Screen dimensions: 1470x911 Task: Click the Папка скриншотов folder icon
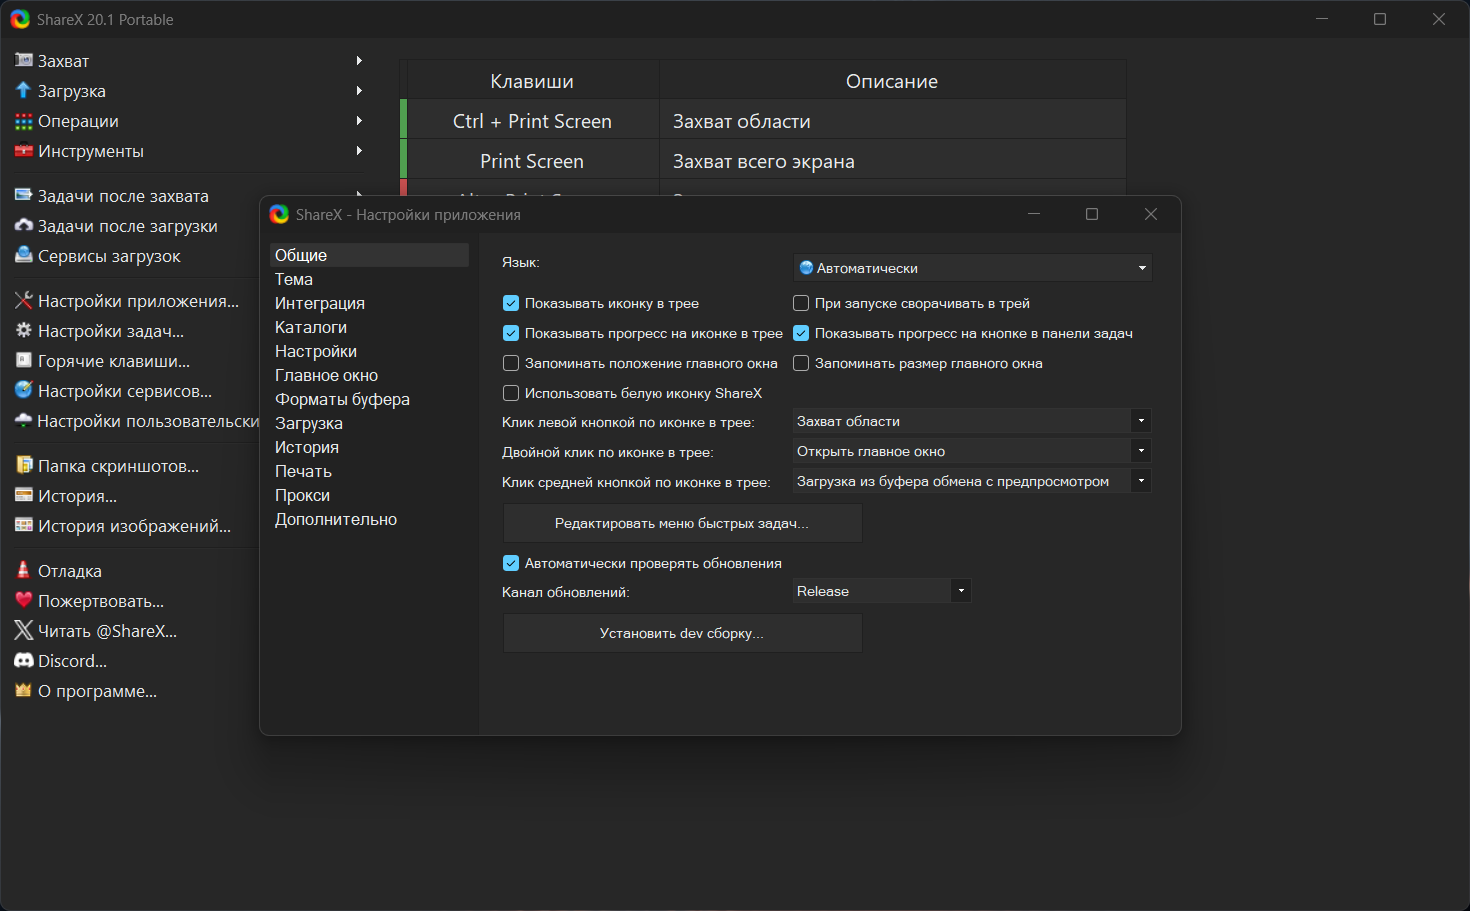click(x=24, y=466)
